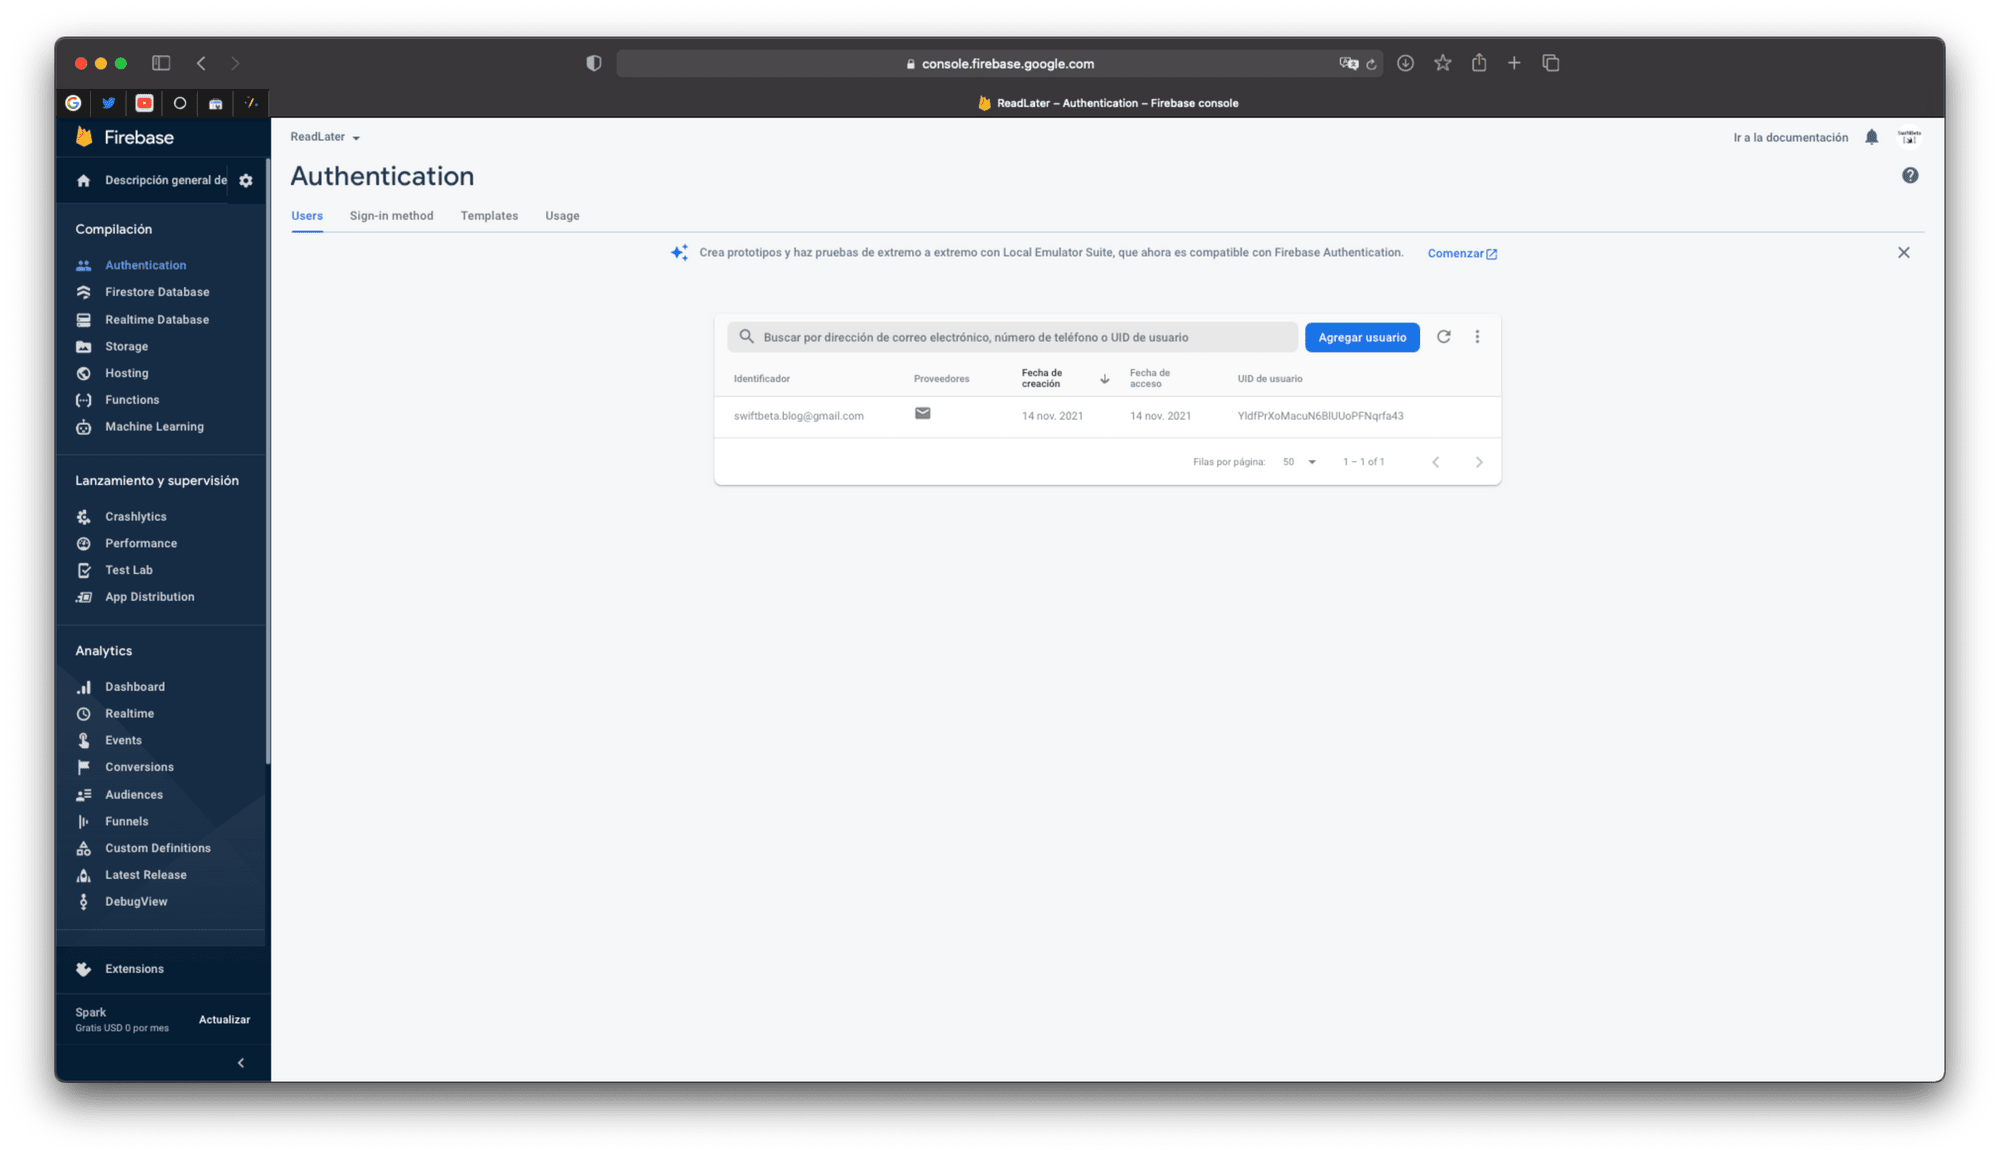Open the three-dot overflow menu

coord(1478,337)
